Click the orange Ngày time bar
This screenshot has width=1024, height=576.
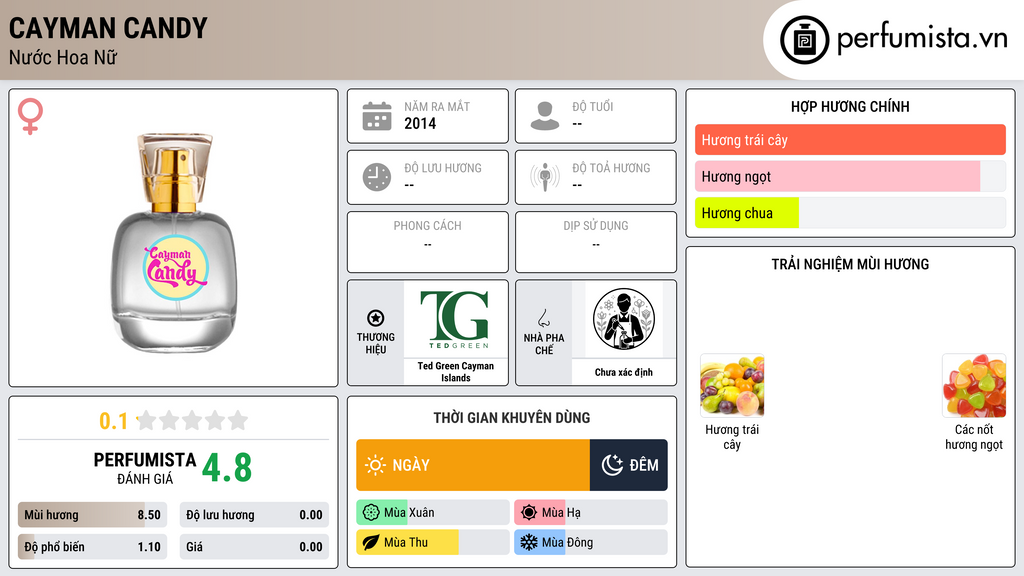tap(473, 465)
